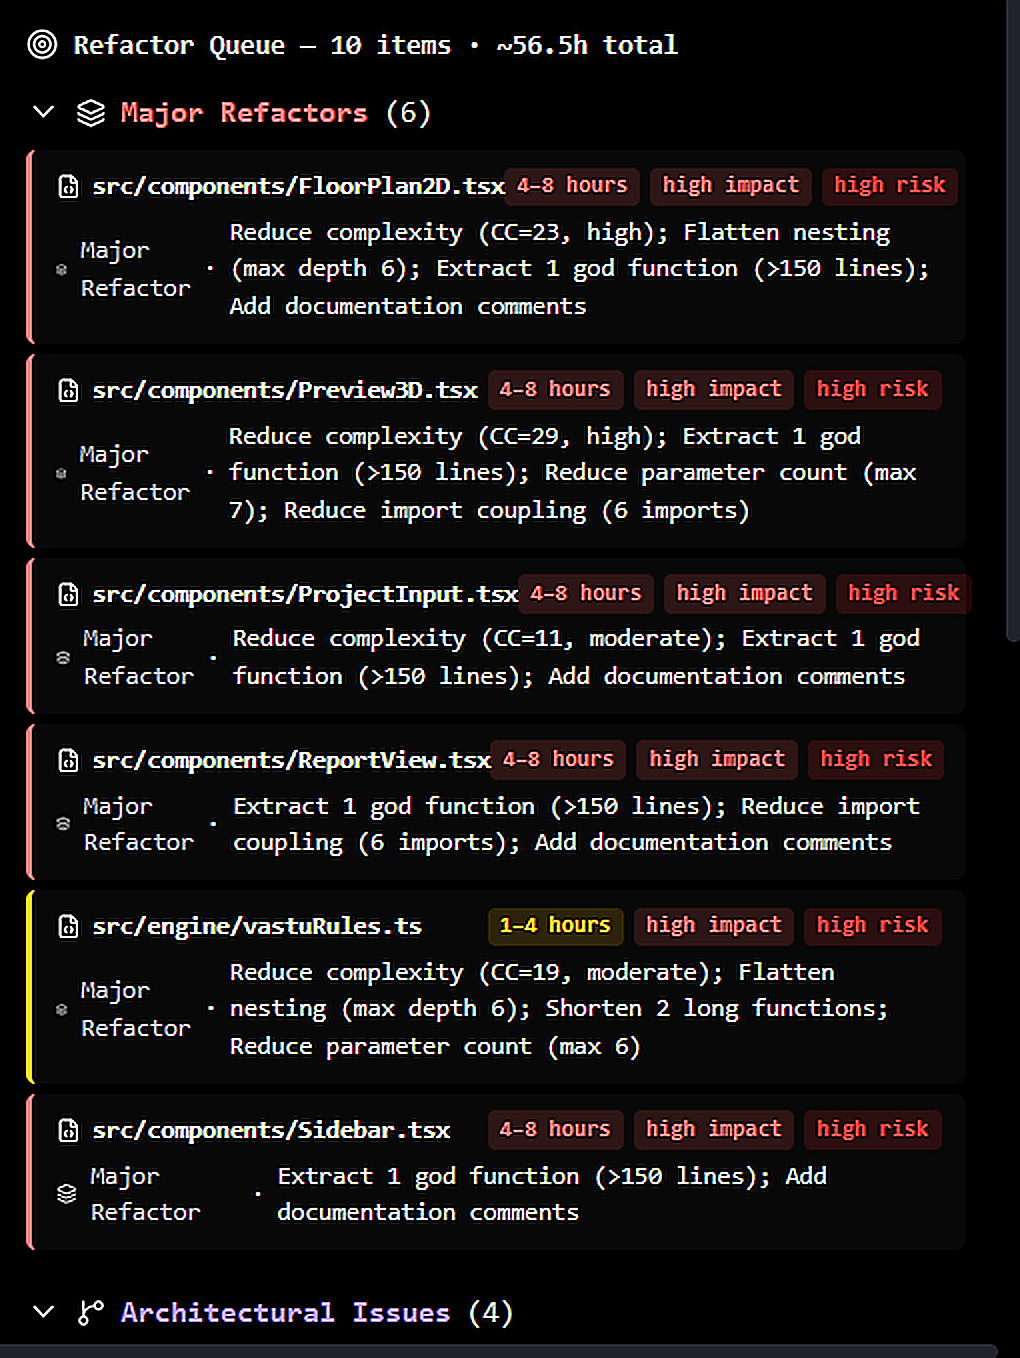
Task: Click the file icon for vastuRules.ts
Action: point(68,926)
